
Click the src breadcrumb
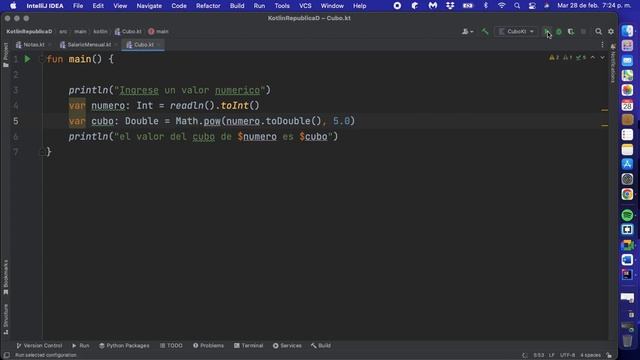[63, 31]
